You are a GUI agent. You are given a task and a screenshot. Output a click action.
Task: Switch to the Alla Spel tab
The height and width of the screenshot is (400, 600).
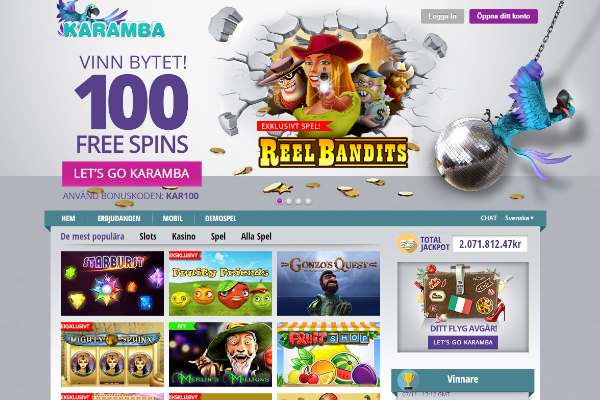tap(256, 237)
